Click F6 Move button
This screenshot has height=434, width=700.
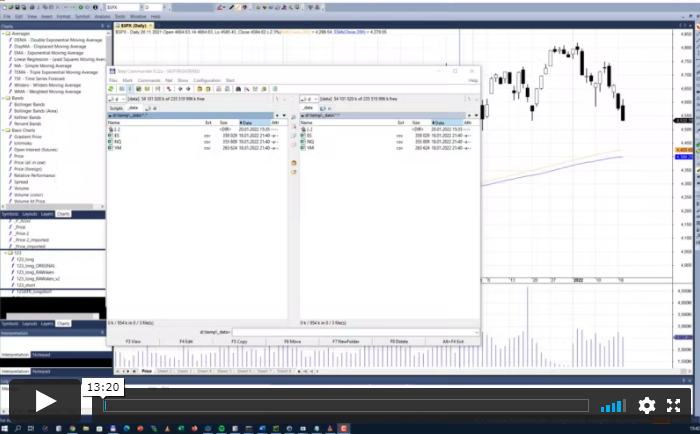[x=292, y=342]
